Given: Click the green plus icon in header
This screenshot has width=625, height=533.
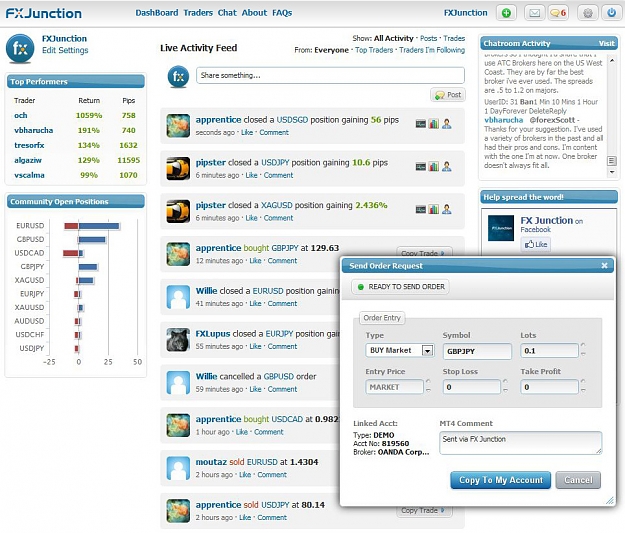Looking at the screenshot, I should [x=506, y=13].
